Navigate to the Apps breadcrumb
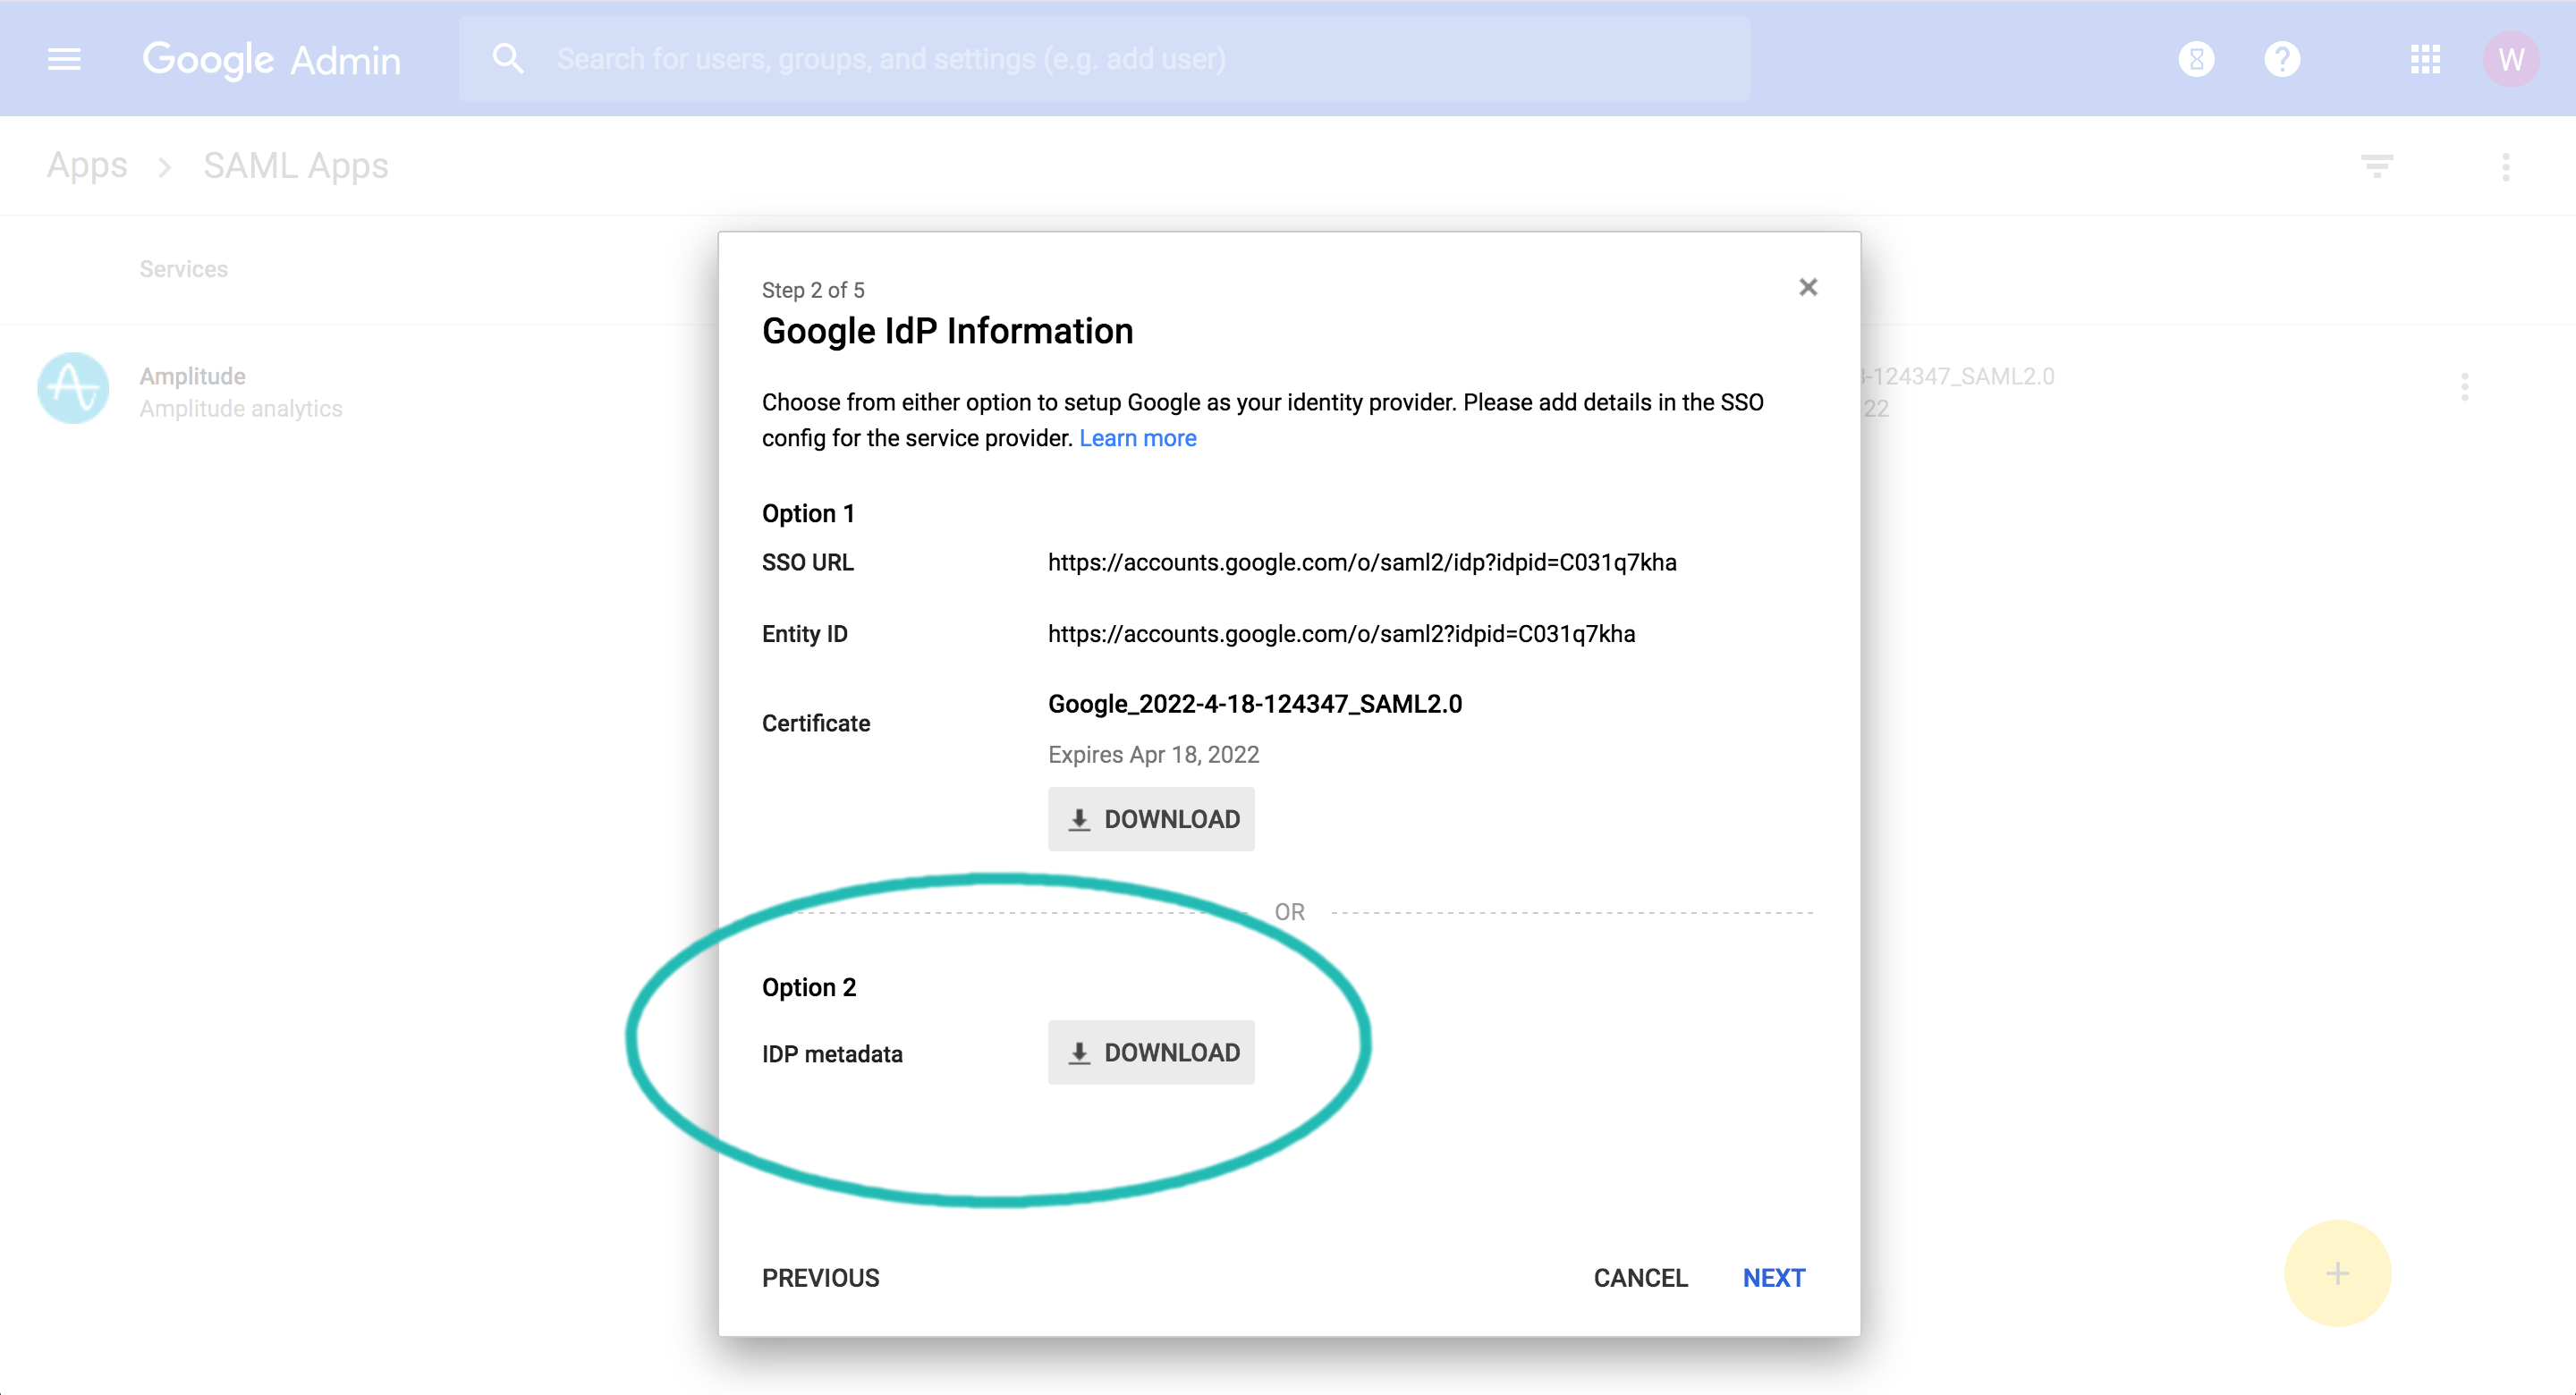2576x1395 pixels. (x=87, y=164)
